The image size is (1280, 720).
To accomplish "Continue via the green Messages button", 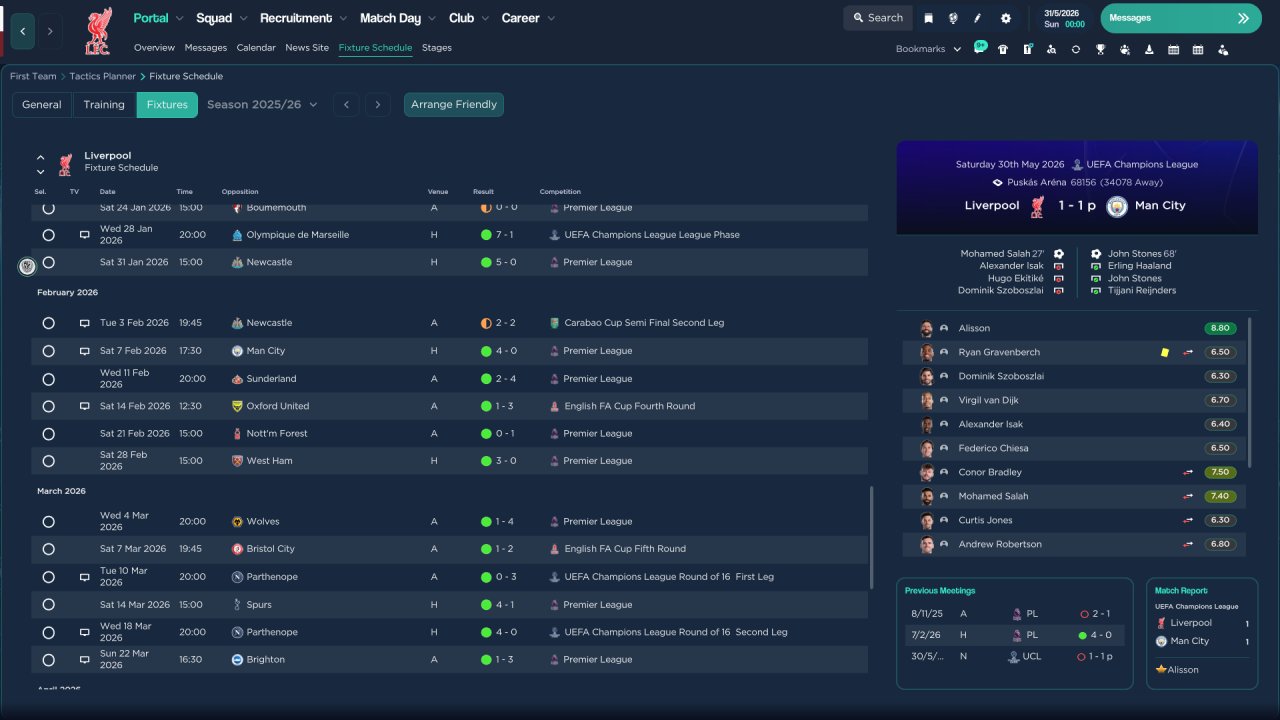I will point(1181,18).
